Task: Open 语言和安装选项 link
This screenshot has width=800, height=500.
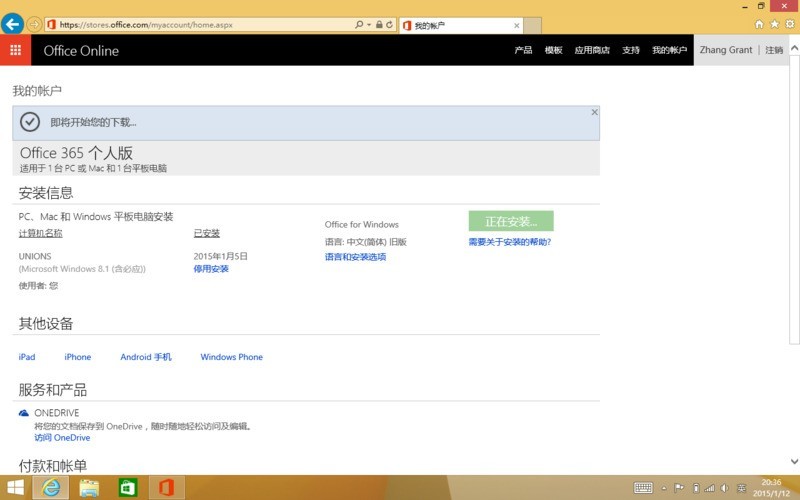Action: 355,257
